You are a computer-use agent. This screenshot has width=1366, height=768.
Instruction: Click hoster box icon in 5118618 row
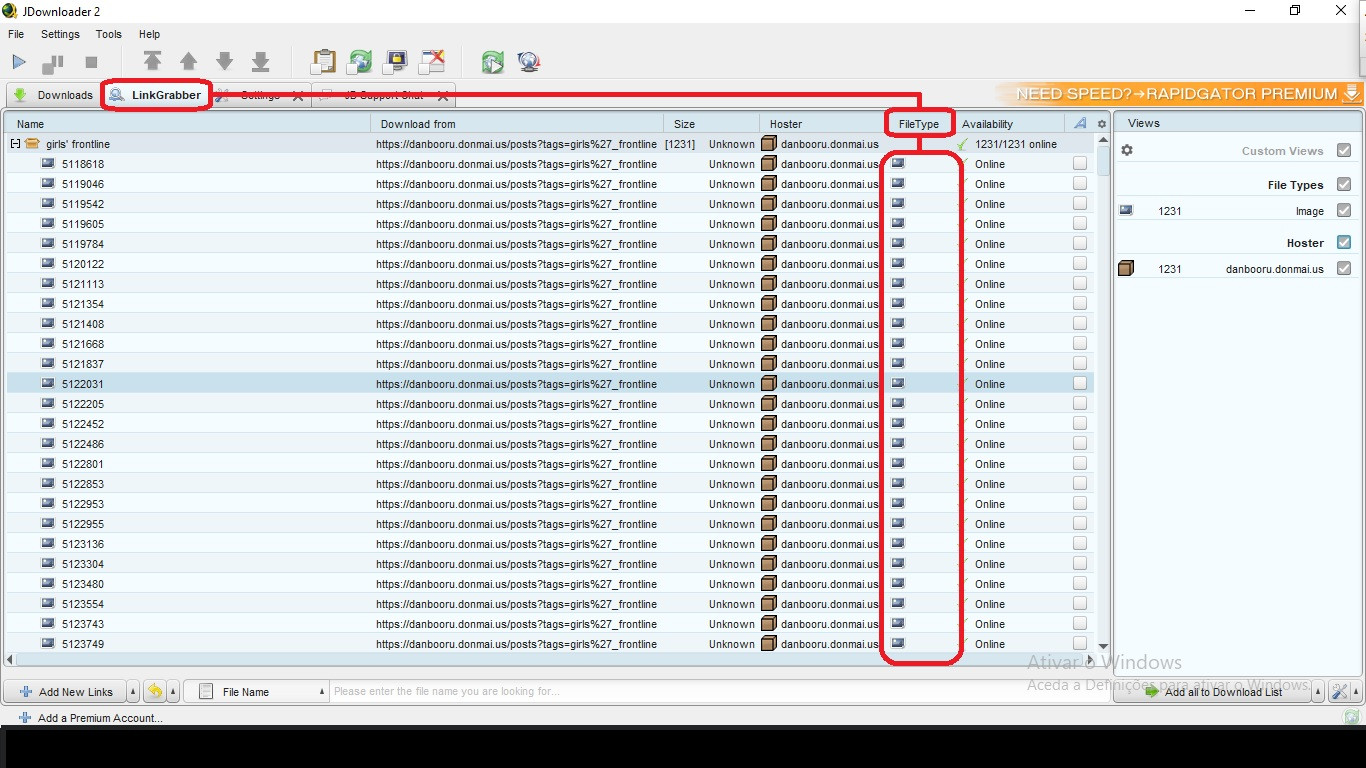768,163
